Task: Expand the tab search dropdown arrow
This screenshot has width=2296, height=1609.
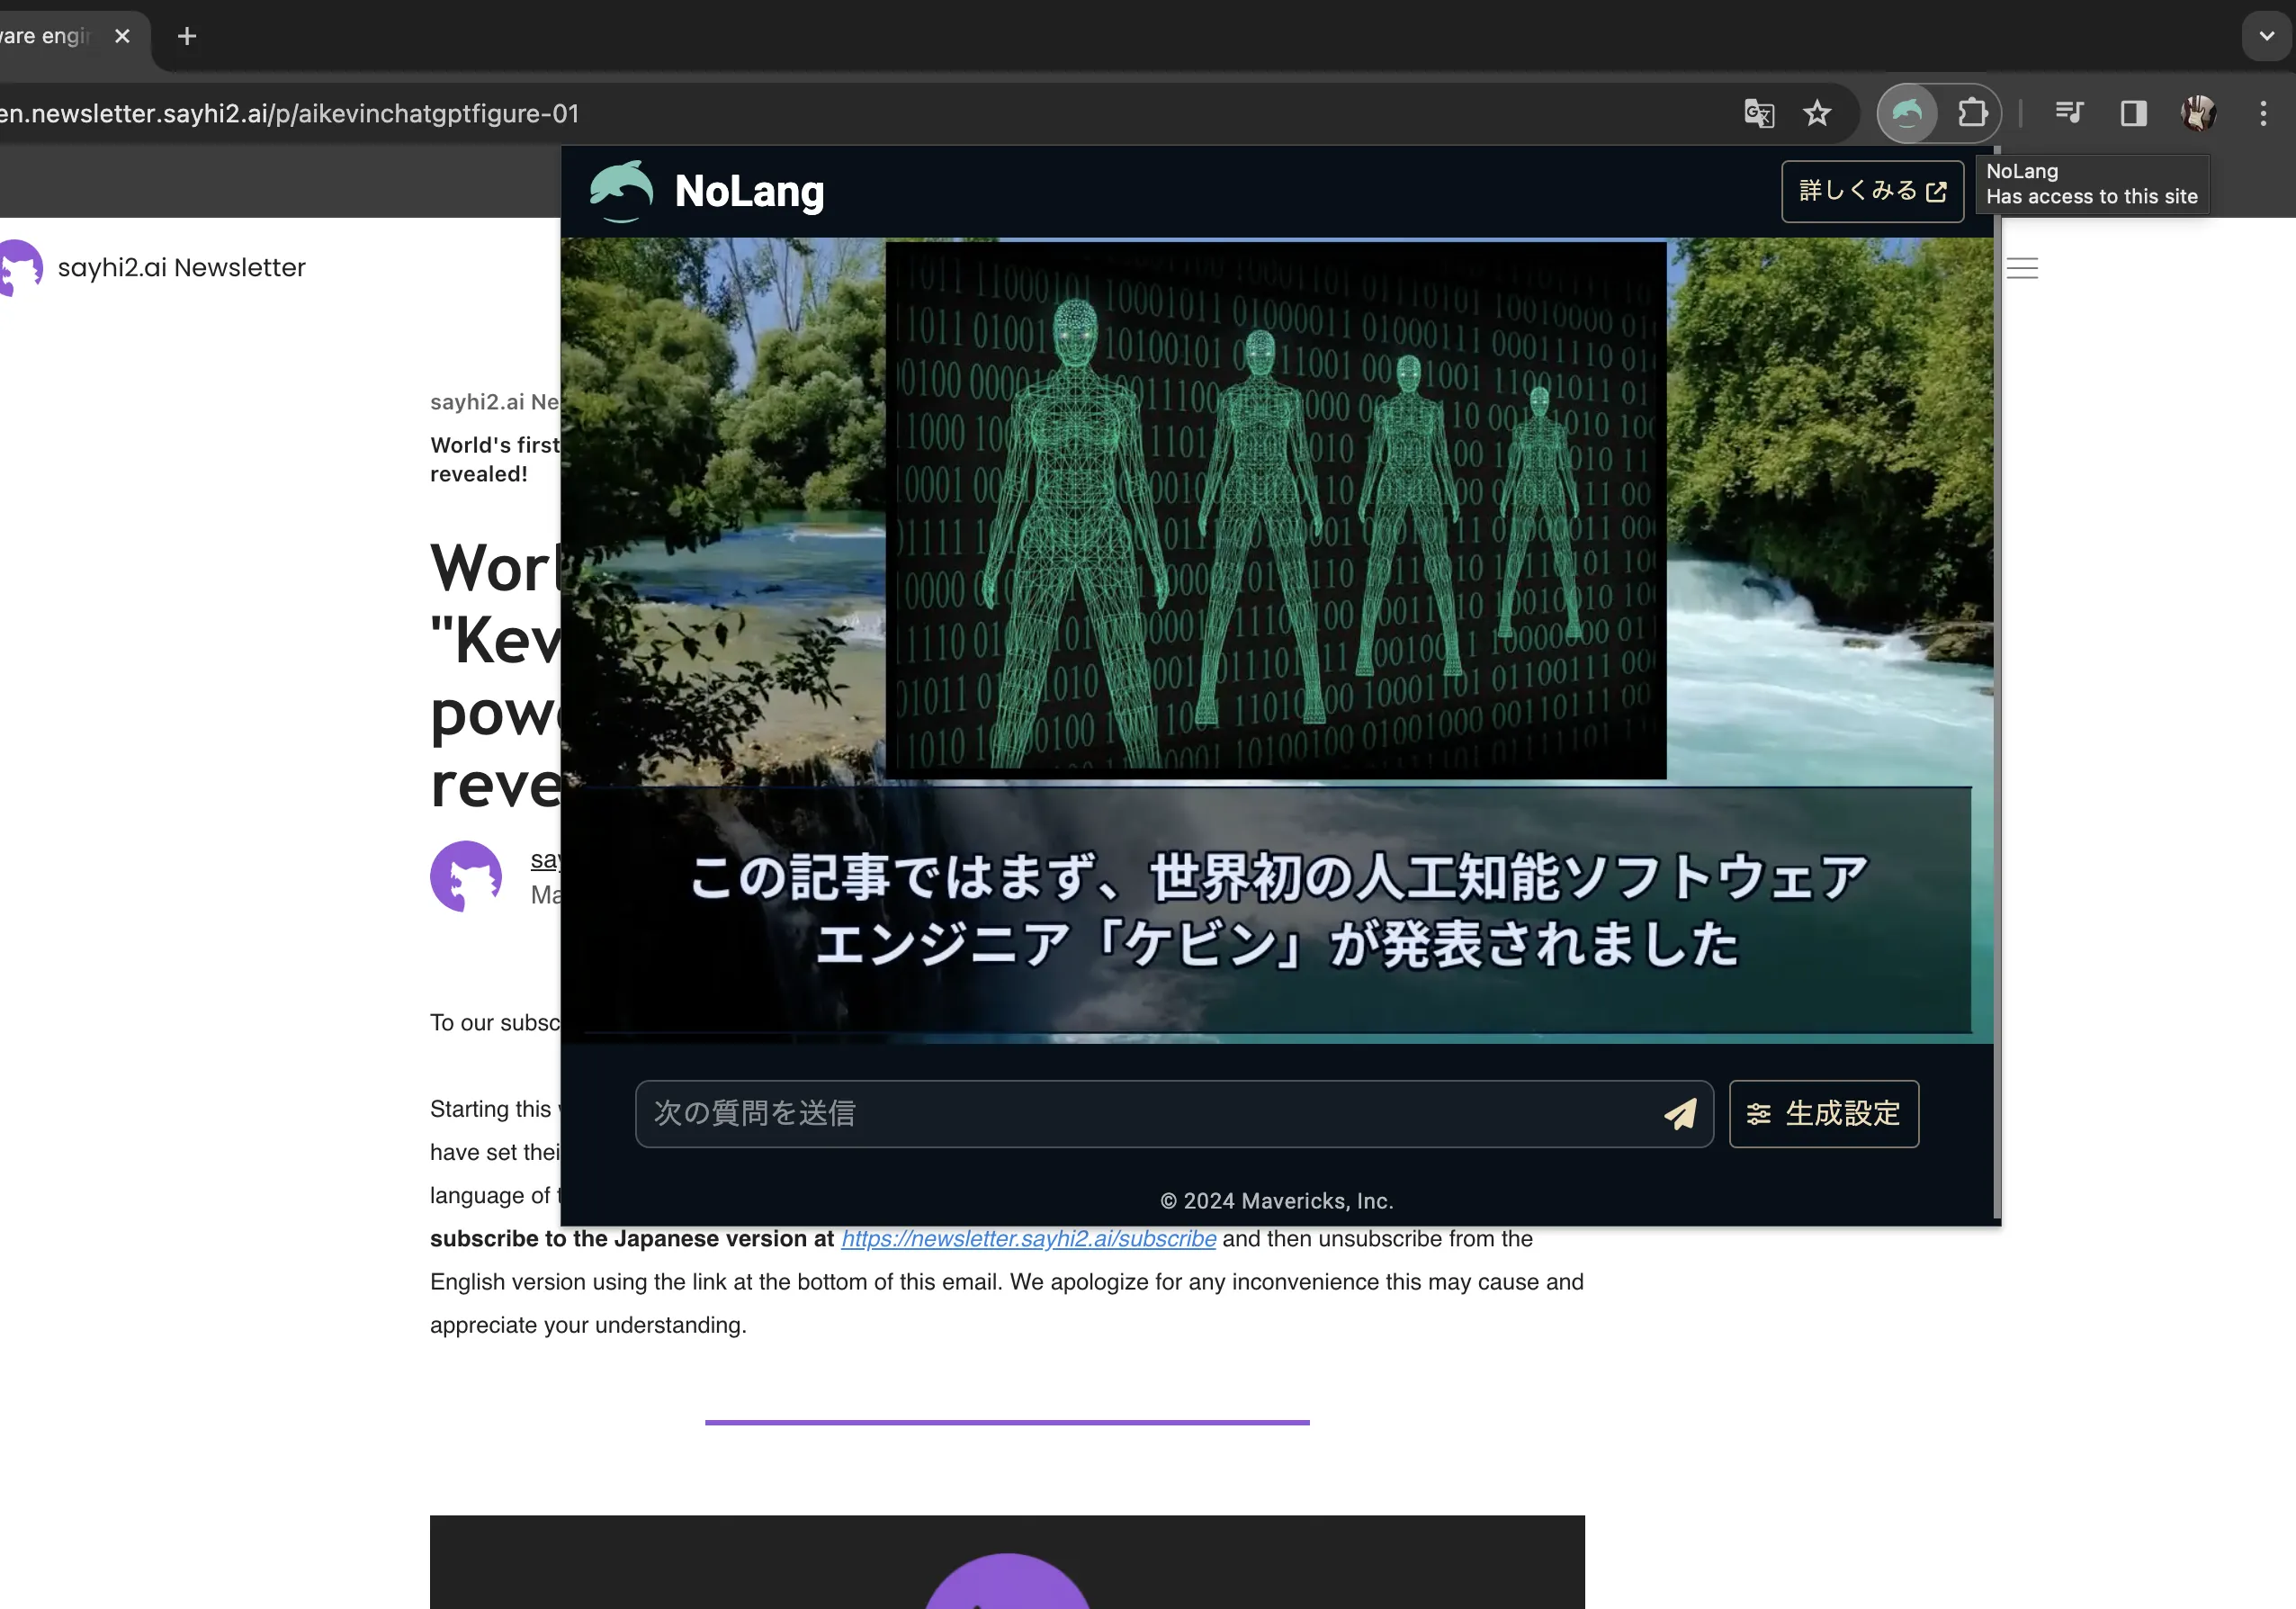Action: pos(2266,36)
